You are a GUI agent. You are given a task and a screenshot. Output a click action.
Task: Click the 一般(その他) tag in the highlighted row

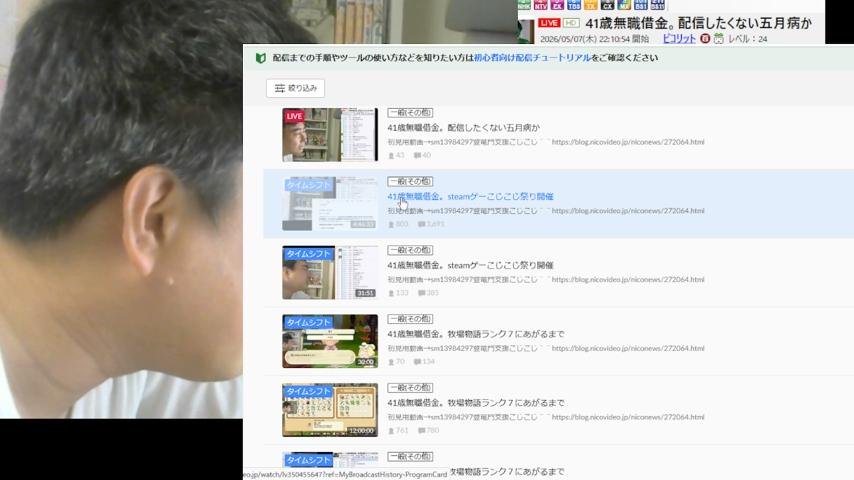coord(410,181)
